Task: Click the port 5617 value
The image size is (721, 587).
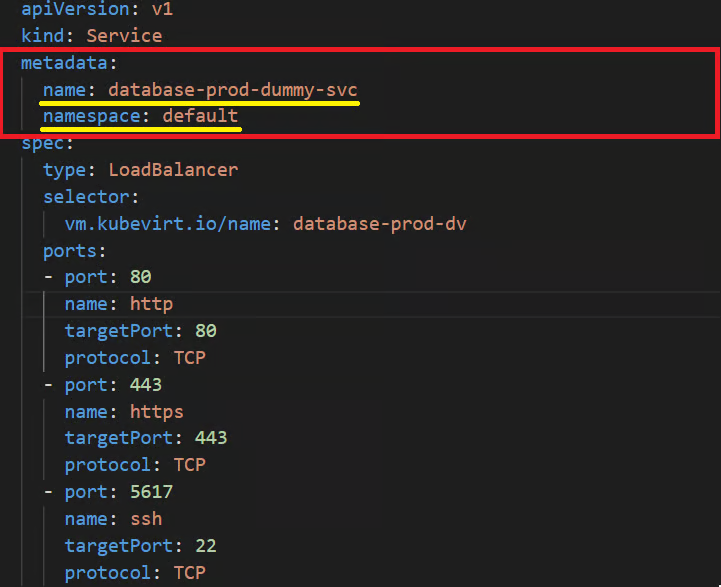Action: [151, 492]
